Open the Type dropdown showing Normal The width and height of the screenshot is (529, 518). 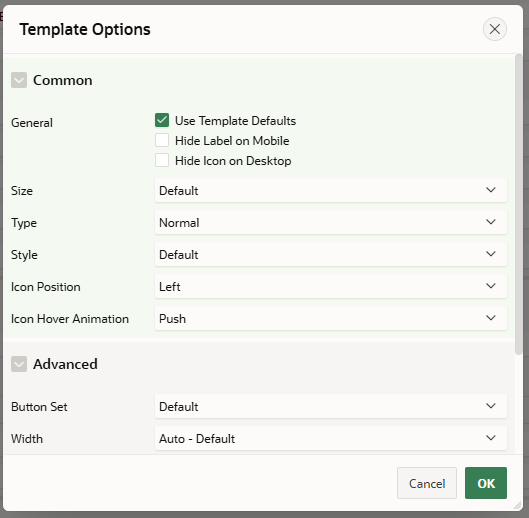[331, 222]
